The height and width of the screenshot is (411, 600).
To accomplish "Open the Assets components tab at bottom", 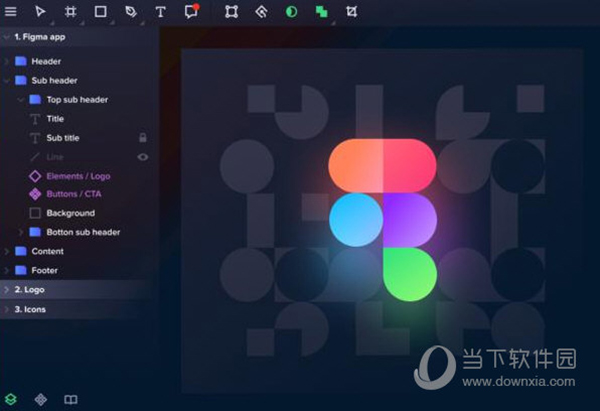I will click(41, 399).
